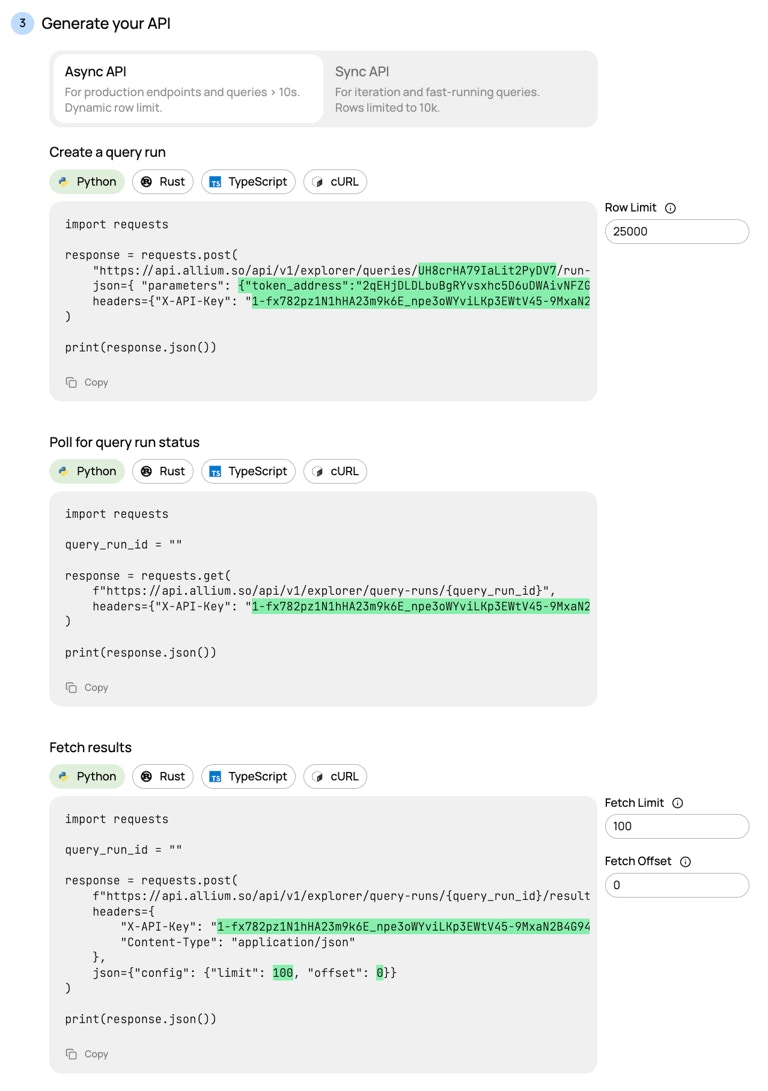Select cURL under Fetch results
The width and height of the screenshot is (768, 1091).
tap(335, 777)
